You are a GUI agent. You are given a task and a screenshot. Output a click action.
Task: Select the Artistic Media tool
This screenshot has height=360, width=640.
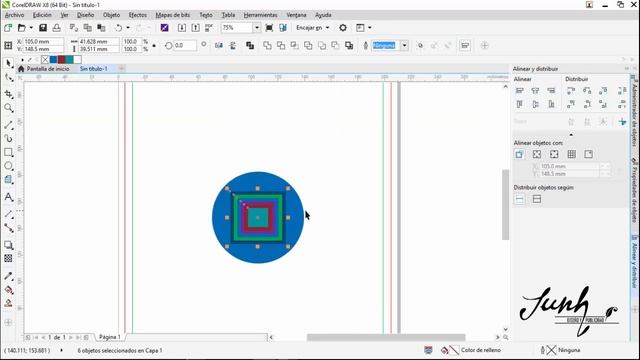[9, 139]
